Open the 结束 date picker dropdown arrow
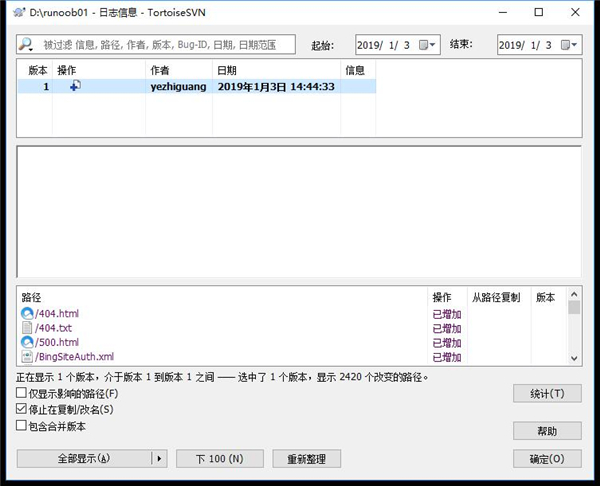600x486 pixels. (x=575, y=45)
